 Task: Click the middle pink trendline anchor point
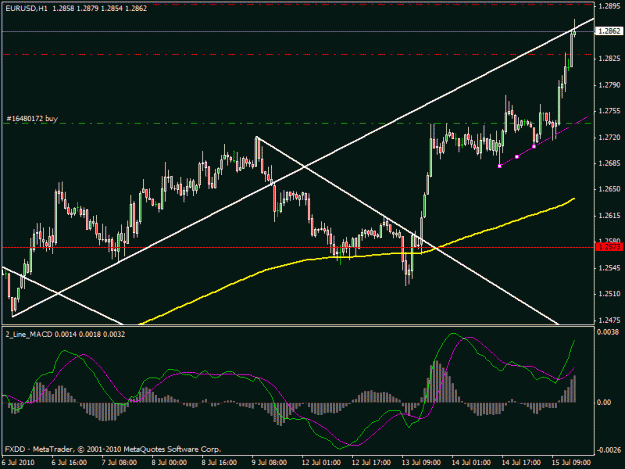click(517, 157)
